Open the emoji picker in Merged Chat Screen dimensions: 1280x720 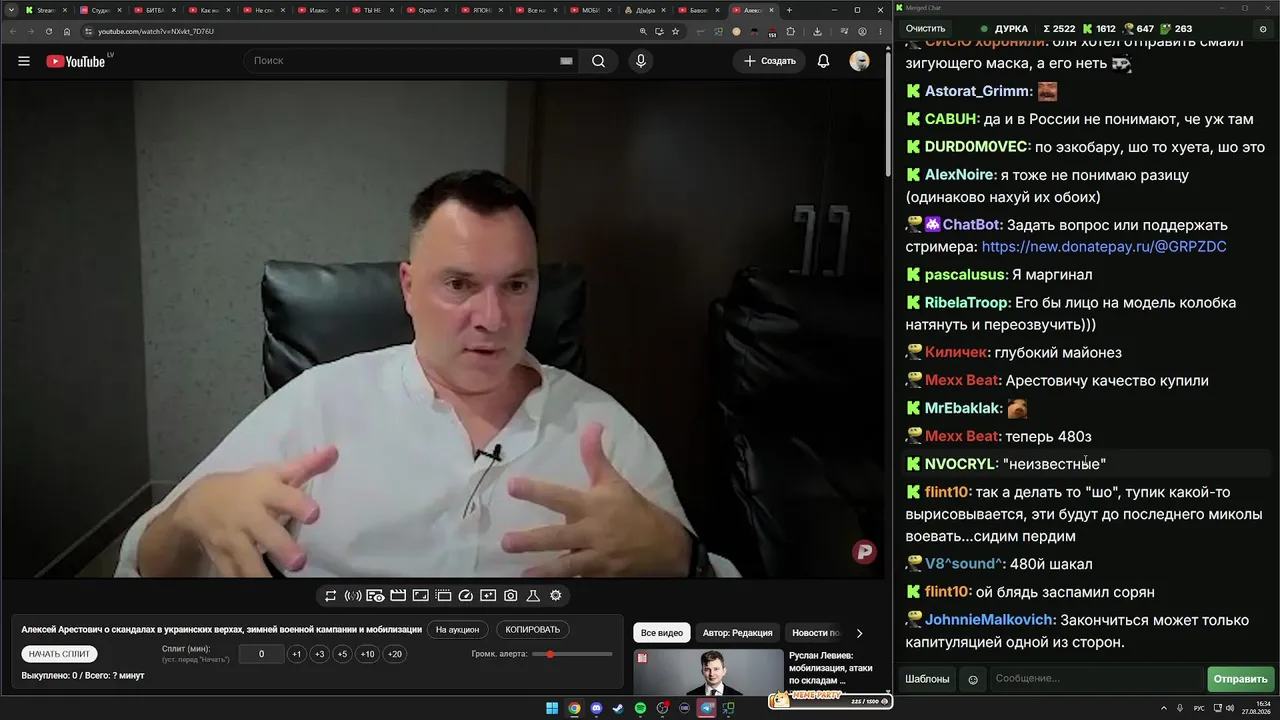(973, 680)
